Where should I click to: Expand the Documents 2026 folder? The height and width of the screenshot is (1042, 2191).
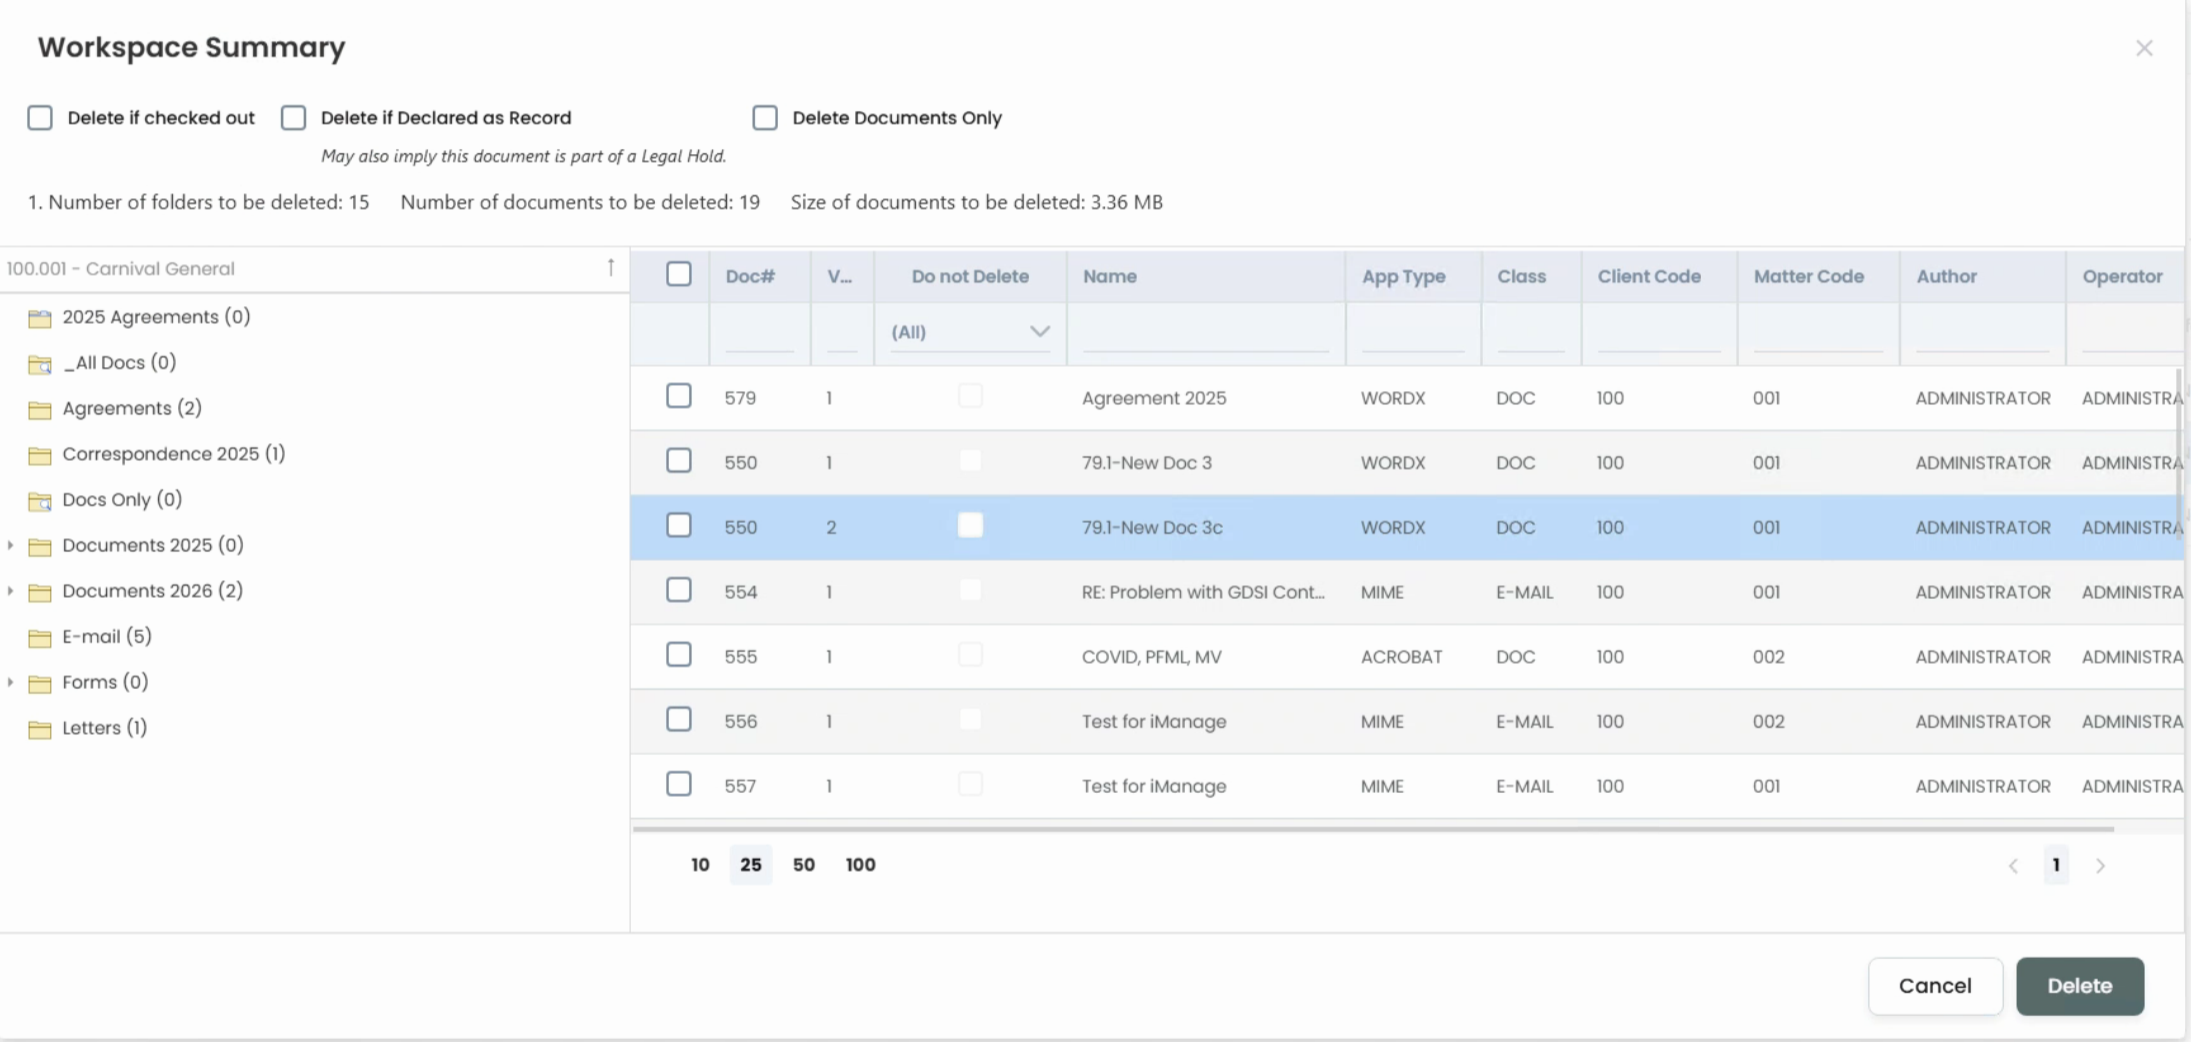[x=10, y=591]
